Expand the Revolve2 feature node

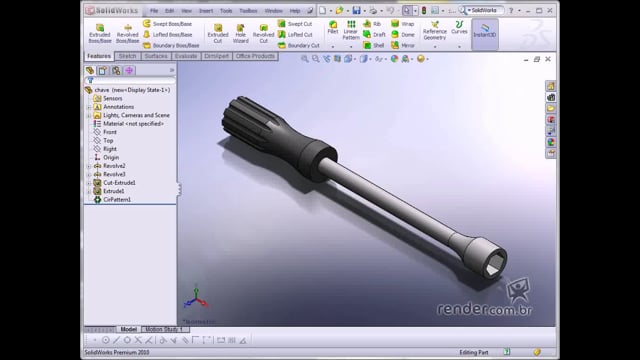(x=89, y=166)
